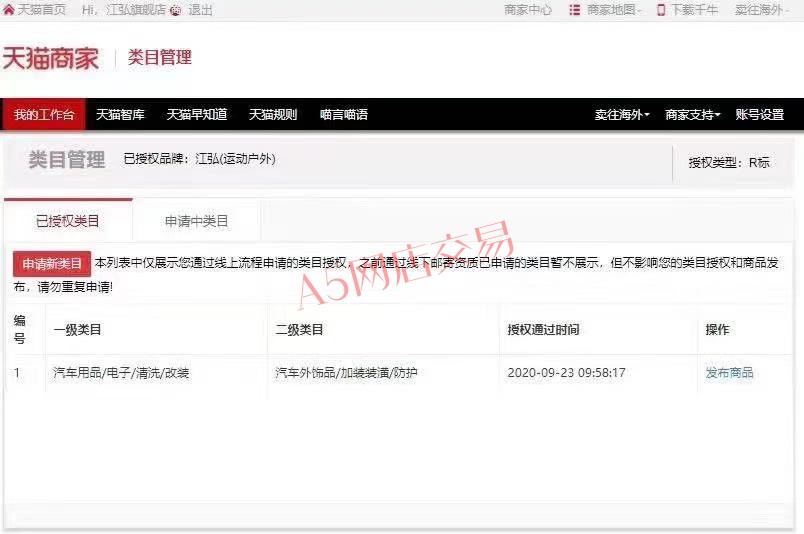Open the 天猫规则 menu item
Viewport: 804px width, 534px height.
[x=273, y=114]
